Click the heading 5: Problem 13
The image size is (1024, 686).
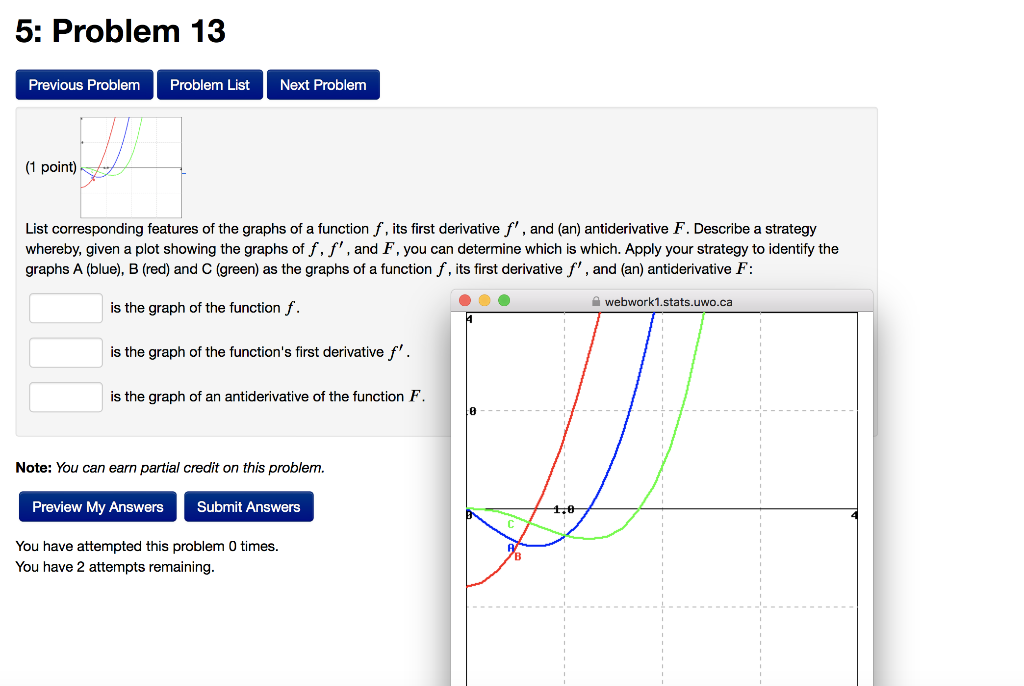tap(118, 31)
